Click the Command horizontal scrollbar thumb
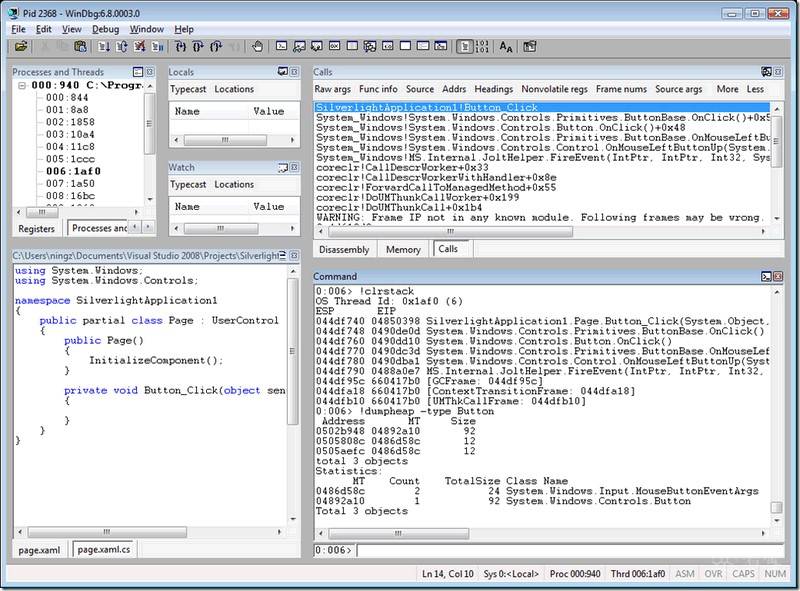 point(398,533)
